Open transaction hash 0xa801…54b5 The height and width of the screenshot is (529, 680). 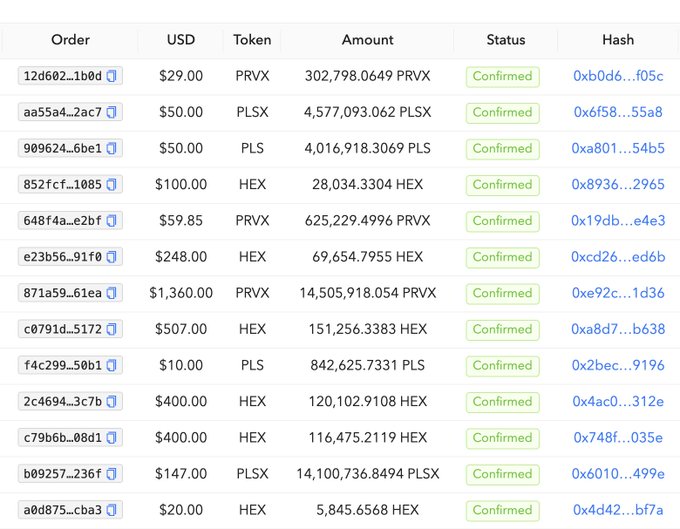pos(618,148)
